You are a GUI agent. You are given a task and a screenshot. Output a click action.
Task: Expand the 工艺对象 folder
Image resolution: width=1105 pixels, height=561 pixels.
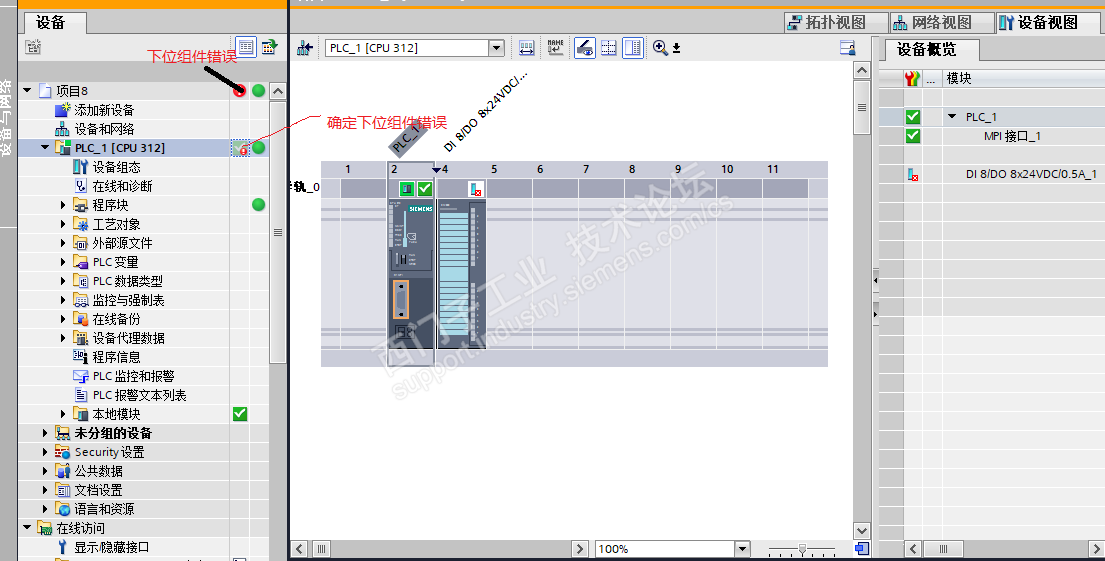point(63,224)
